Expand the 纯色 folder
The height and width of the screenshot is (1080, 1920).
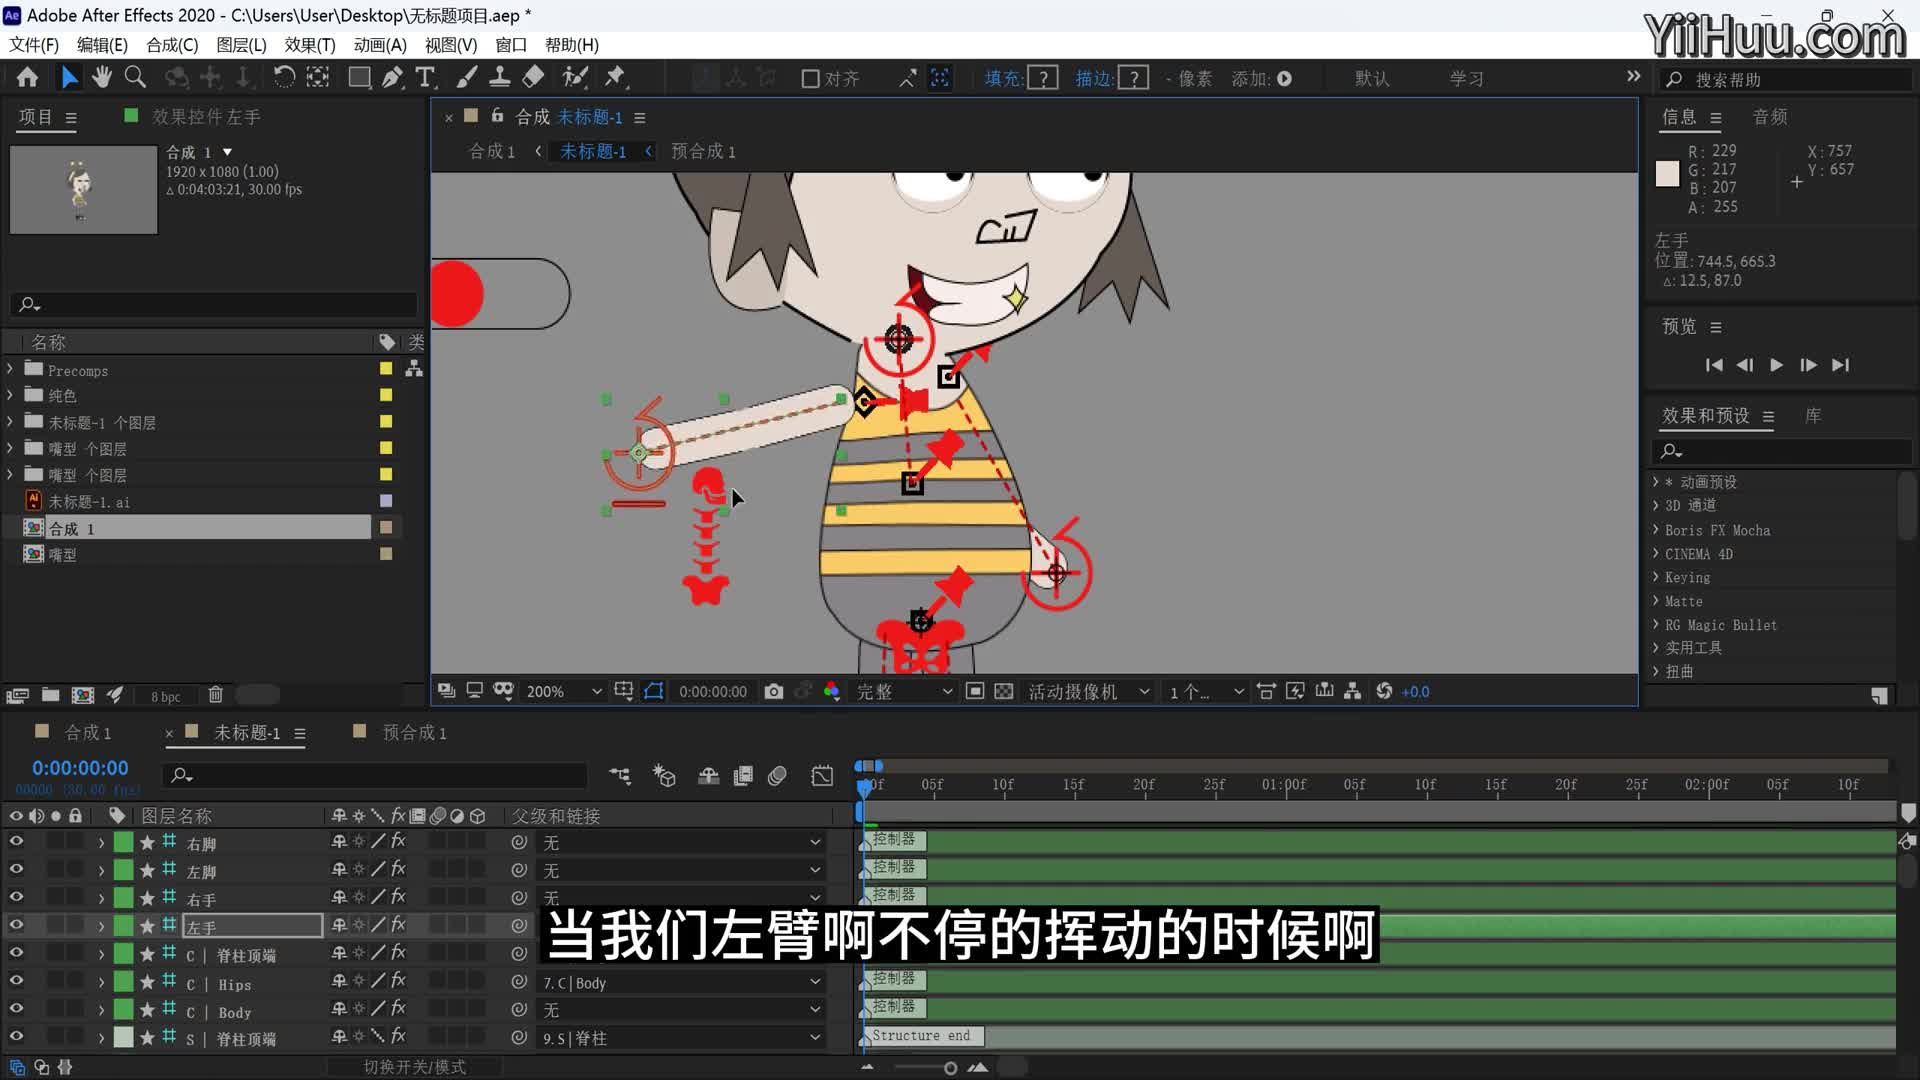(10, 395)
